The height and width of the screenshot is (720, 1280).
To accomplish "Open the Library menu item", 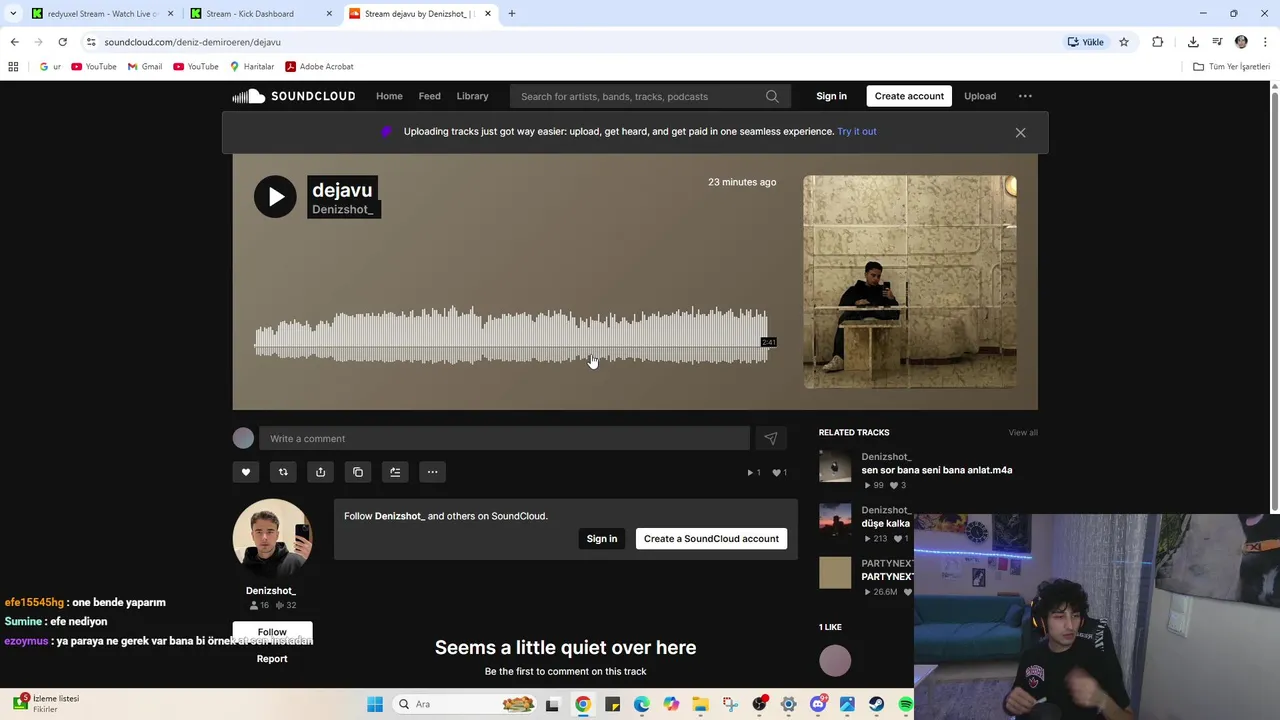I will (472, 96).
